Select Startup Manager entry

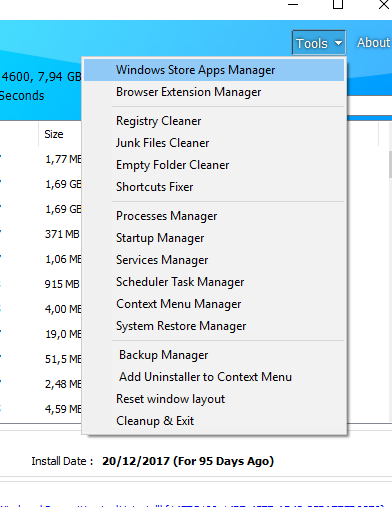click(x=214, y=238)
